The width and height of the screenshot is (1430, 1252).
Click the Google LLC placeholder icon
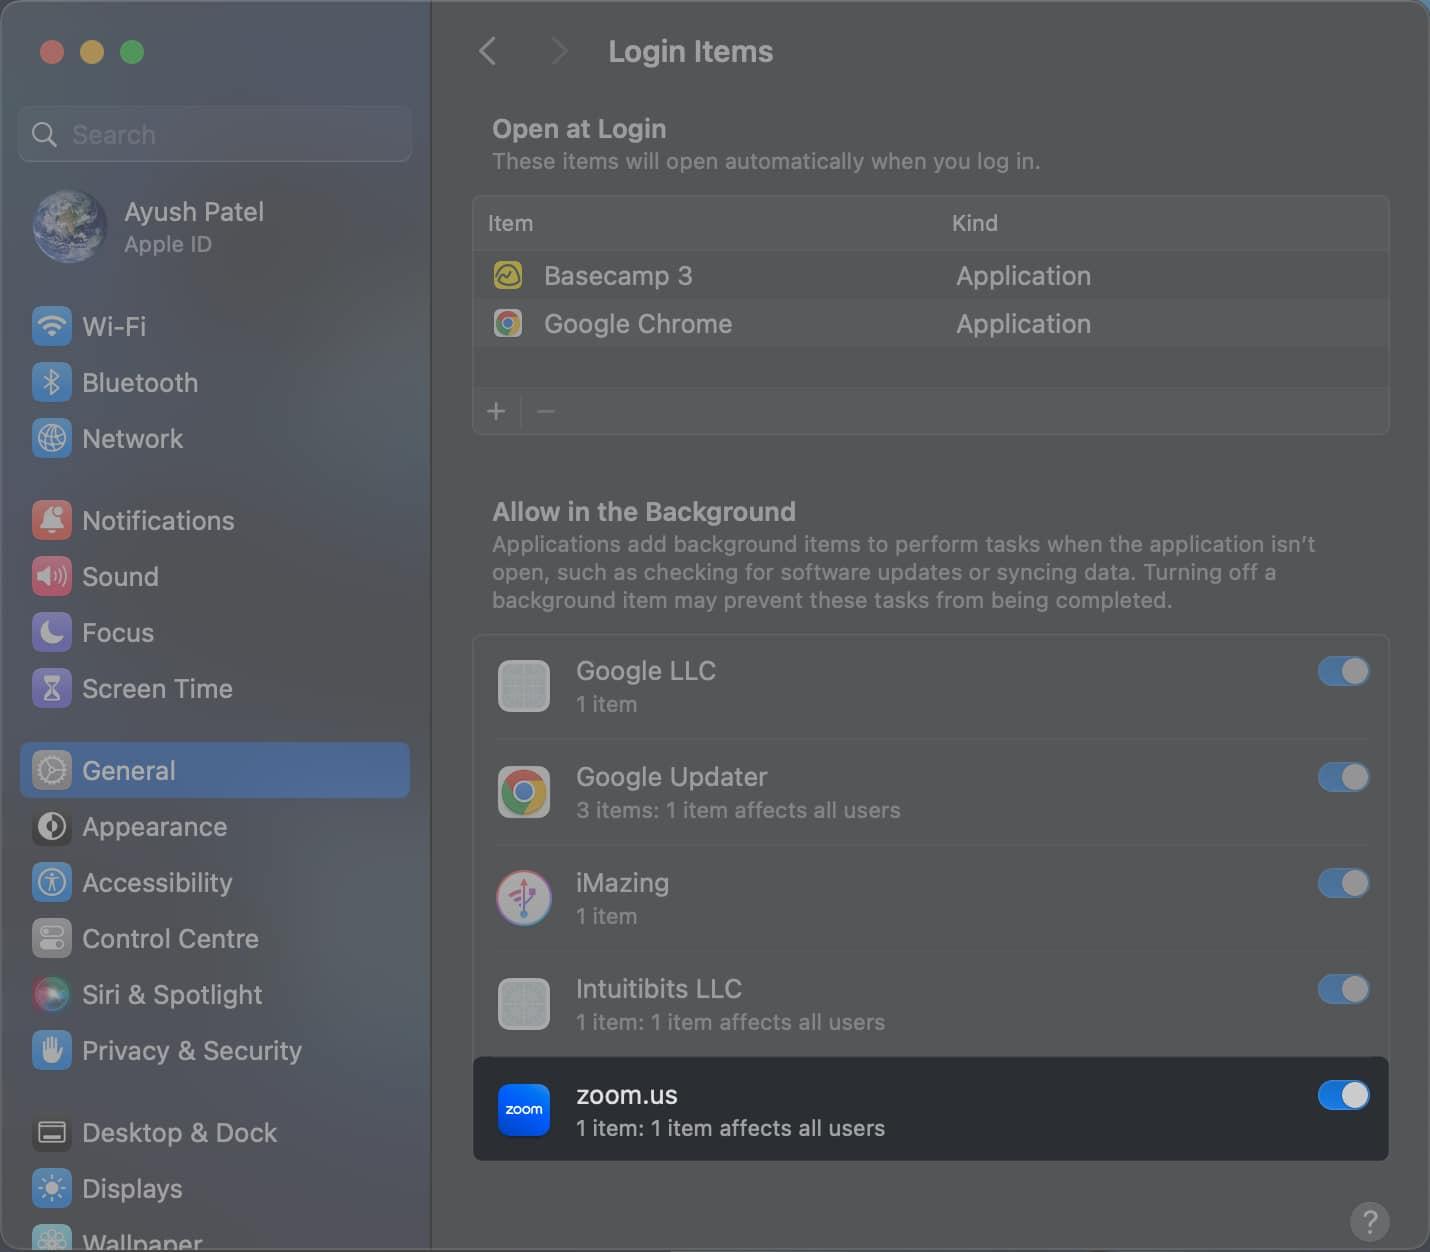524,686
